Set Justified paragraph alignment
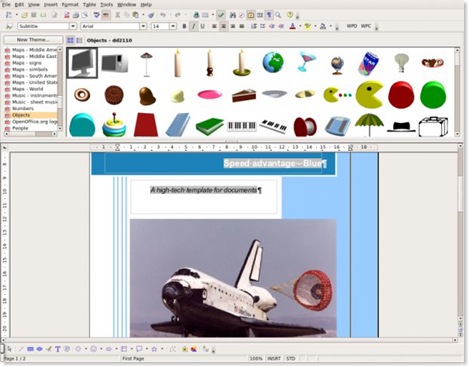The width and height of the screenshot is (468, 366). pos(242,26)
